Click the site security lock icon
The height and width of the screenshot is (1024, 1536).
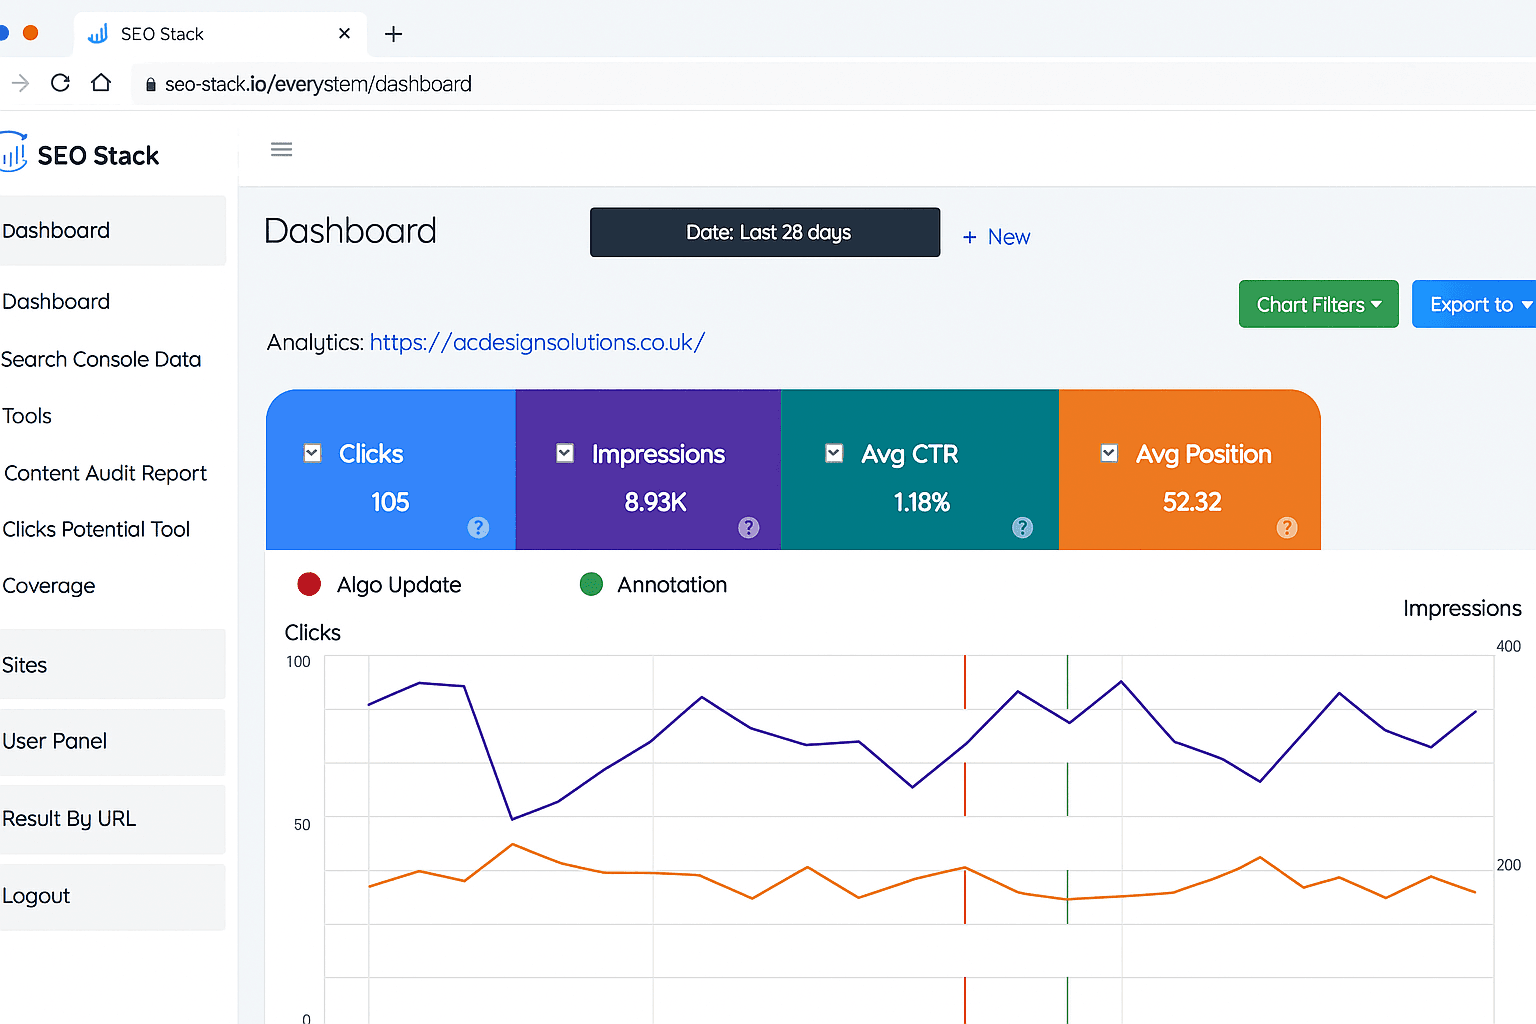coord(150,84)
